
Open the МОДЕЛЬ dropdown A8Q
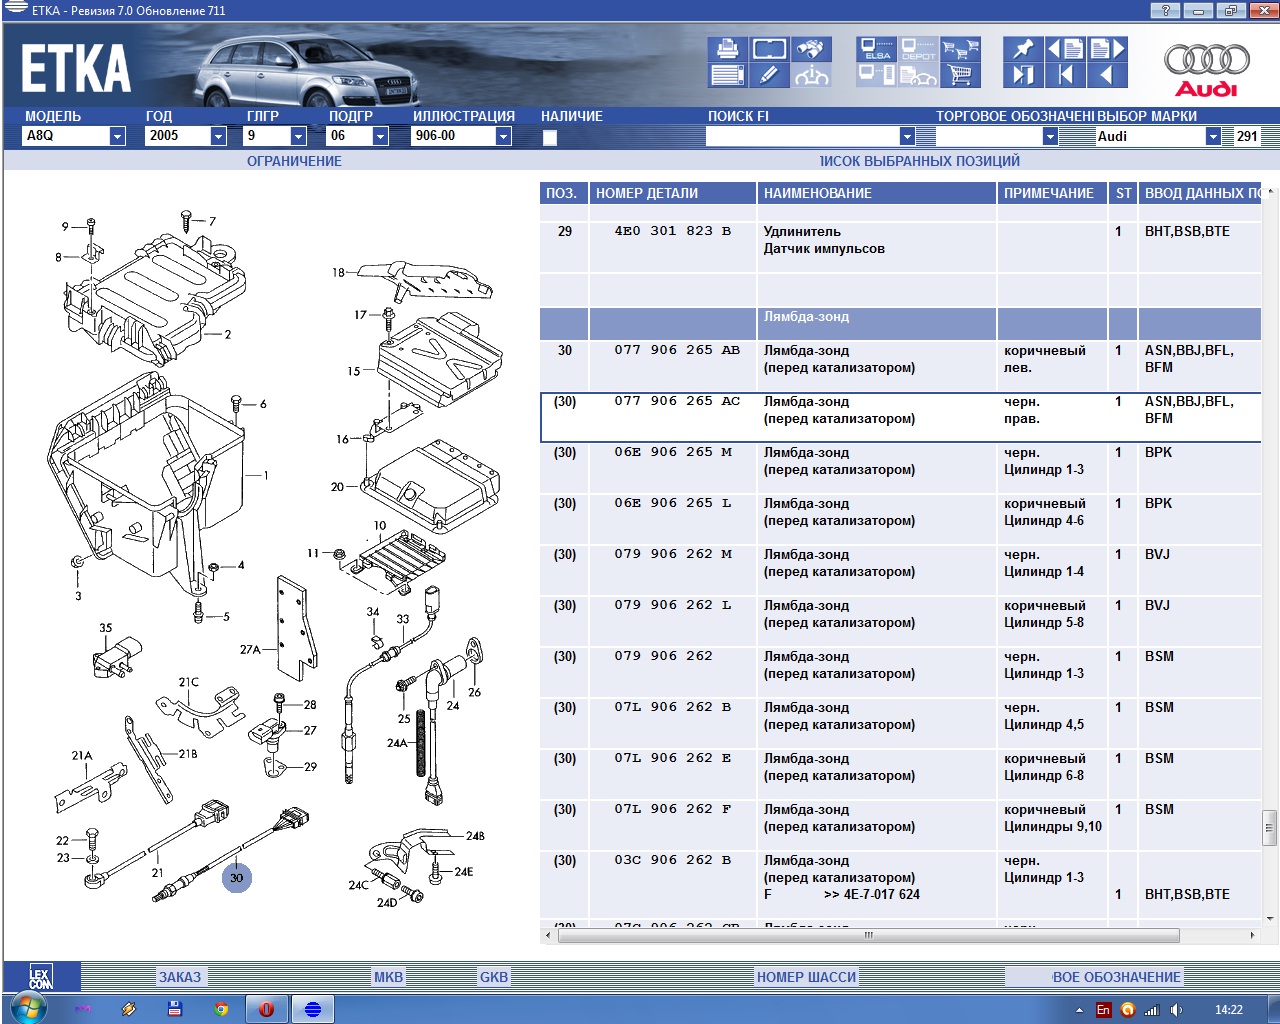[x=118, y=136]
